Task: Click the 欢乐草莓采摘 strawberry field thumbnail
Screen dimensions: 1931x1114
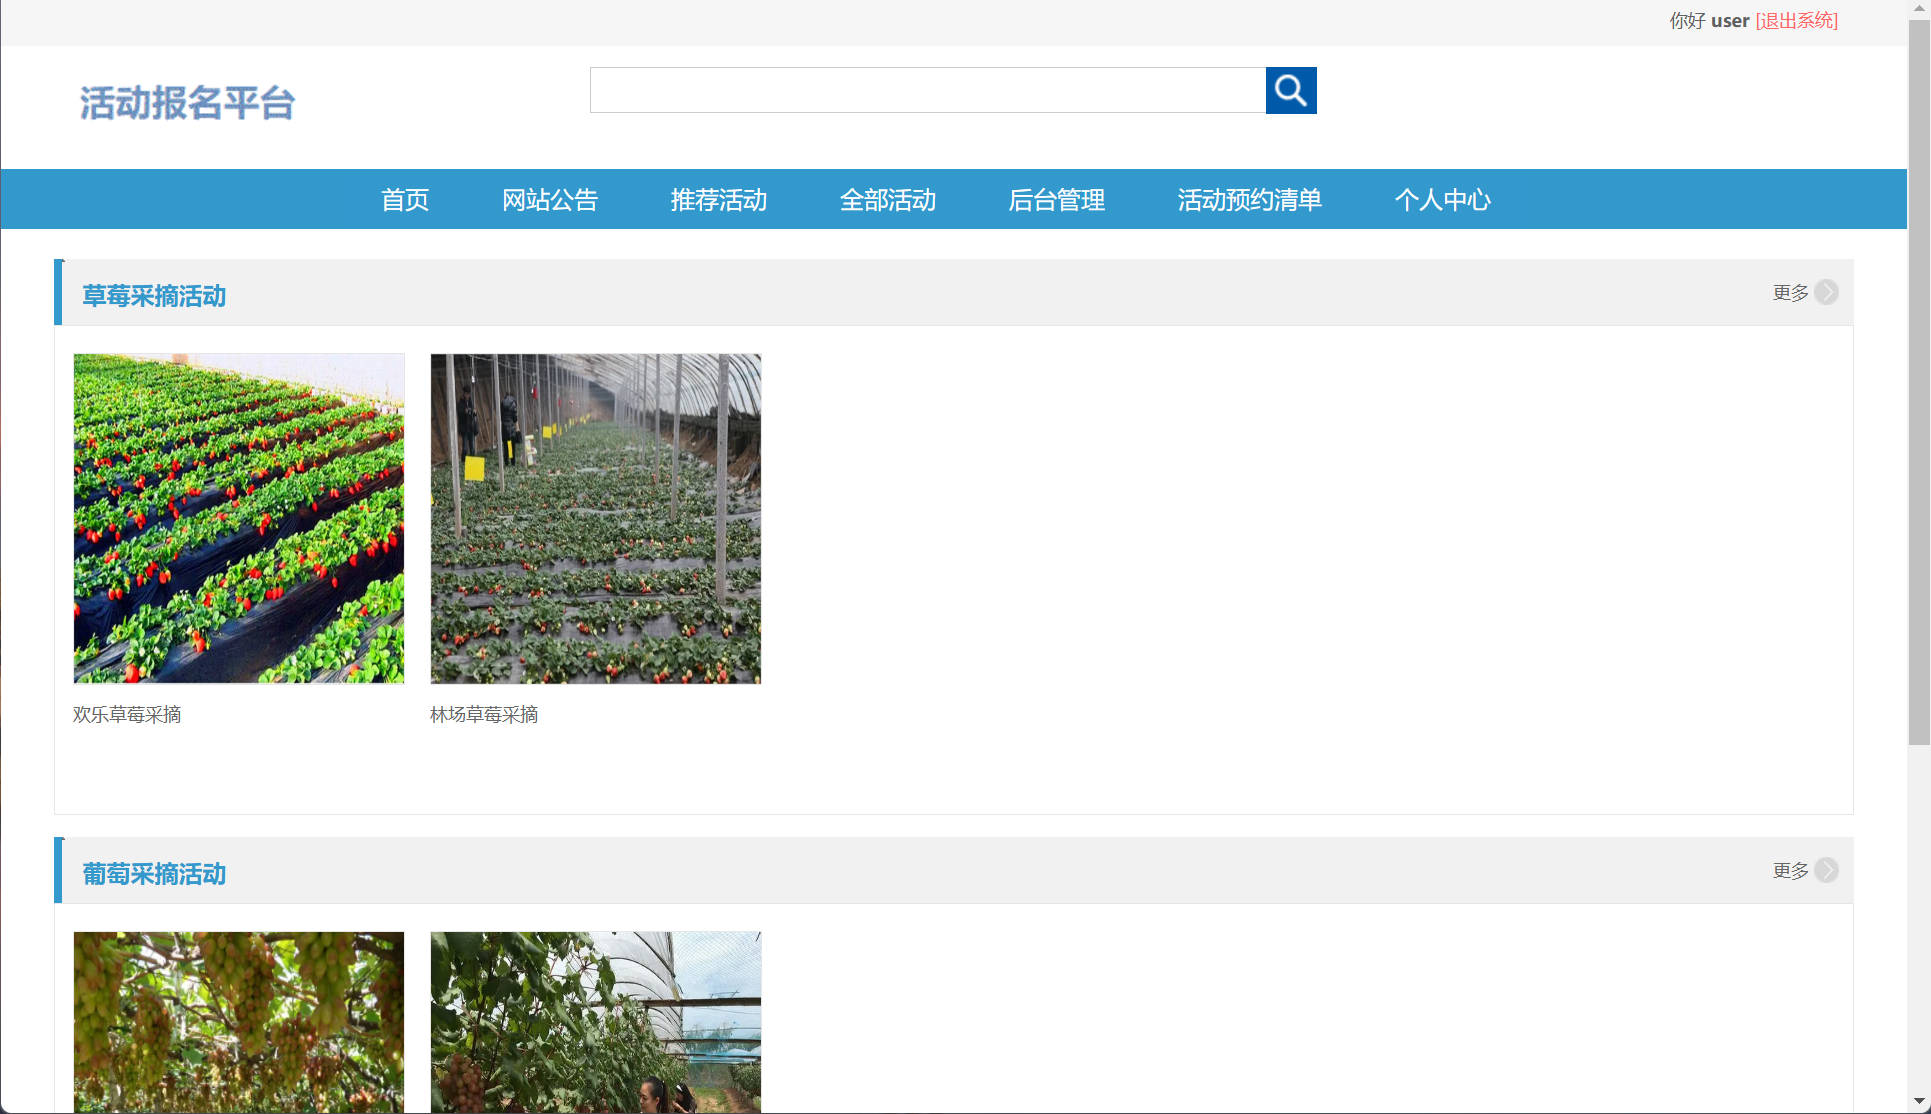Action: tap(238, 518)
